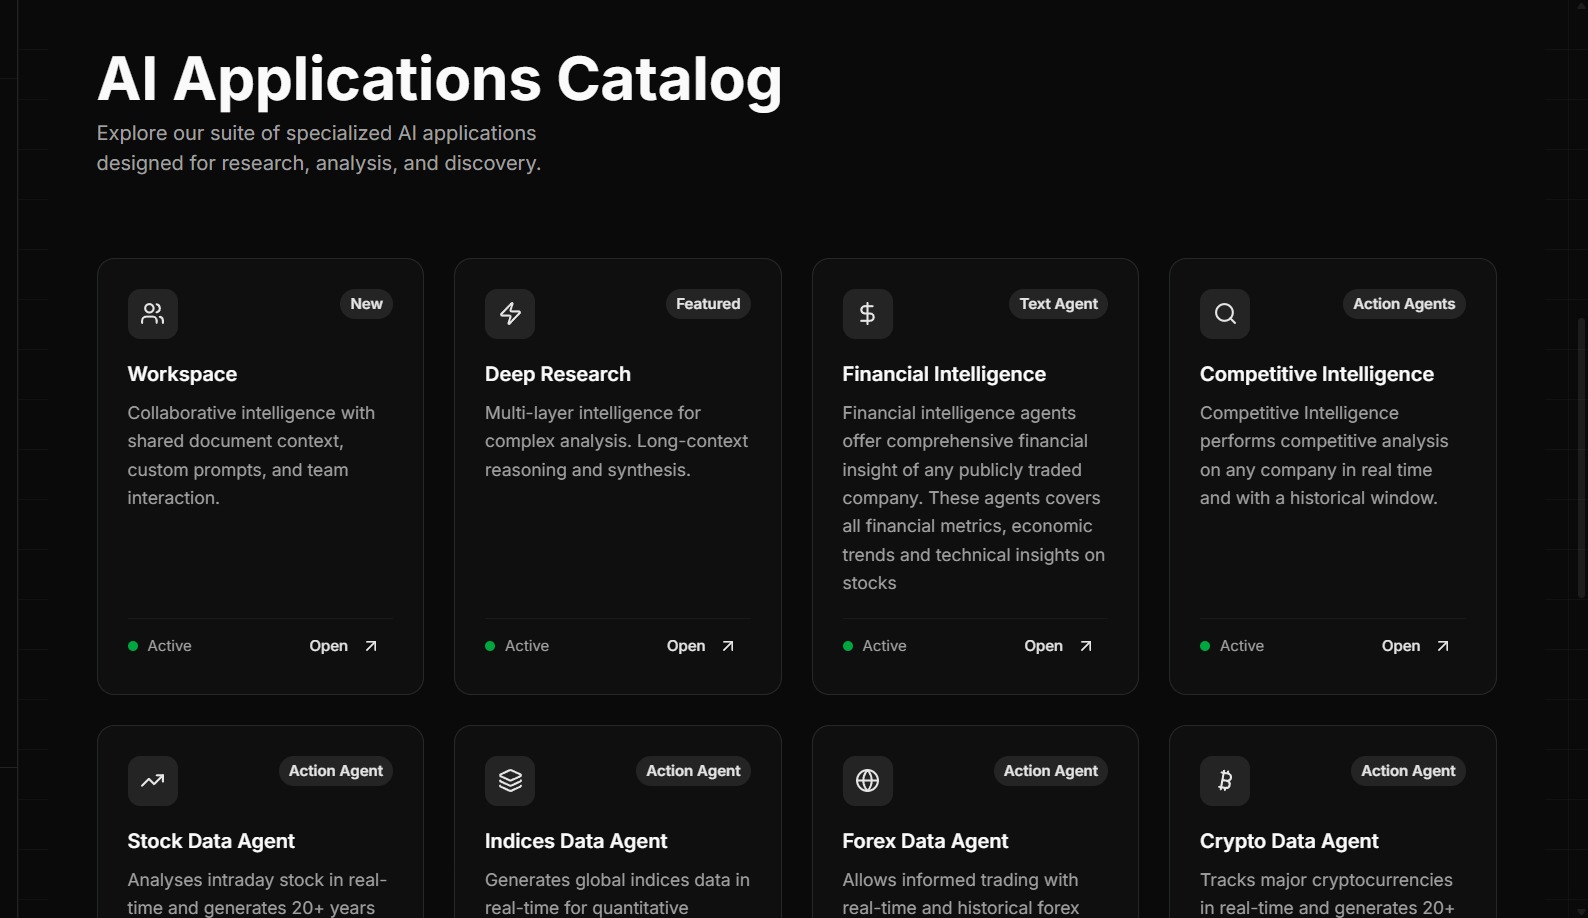
Task: Click the Financial Intelligence card title
Action: tap(944, 374)
